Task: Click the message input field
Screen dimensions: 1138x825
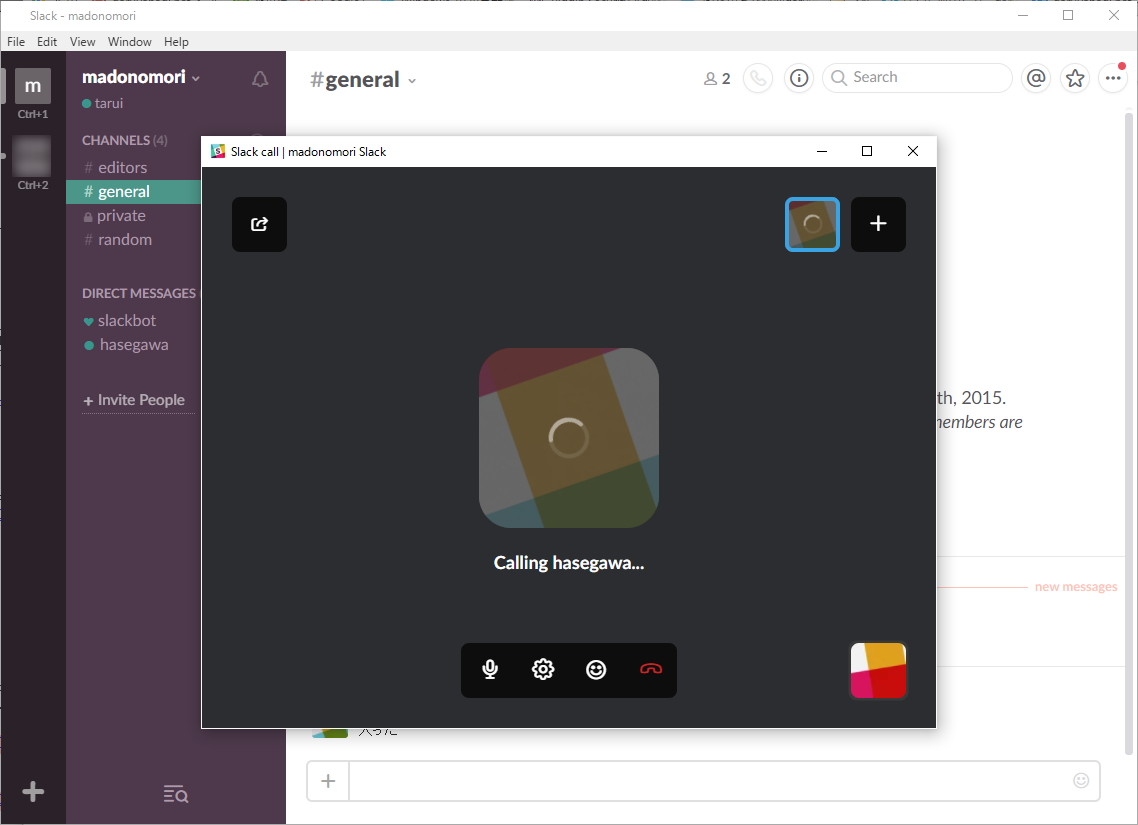Action: pyautogui.click(x=704, y=781)
